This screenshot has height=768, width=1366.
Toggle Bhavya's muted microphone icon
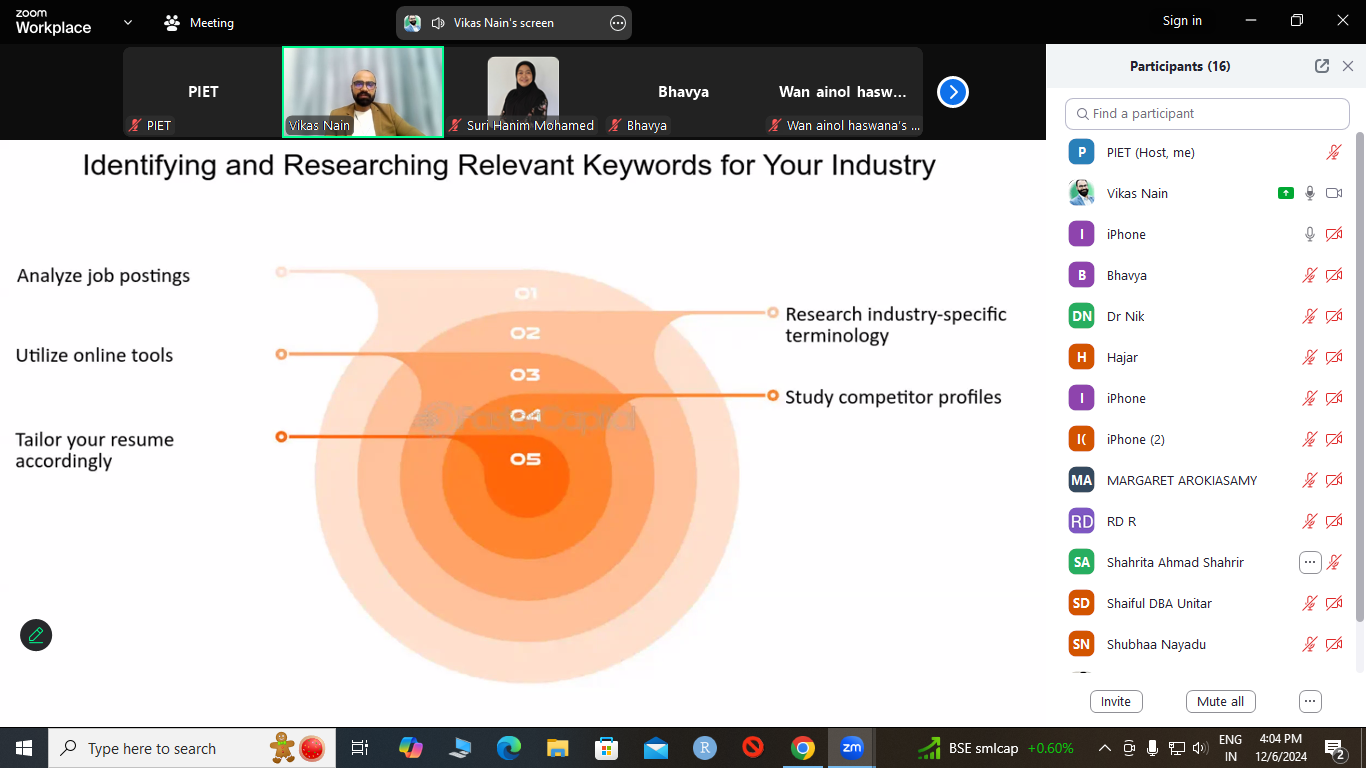[x=1310, y=275]
